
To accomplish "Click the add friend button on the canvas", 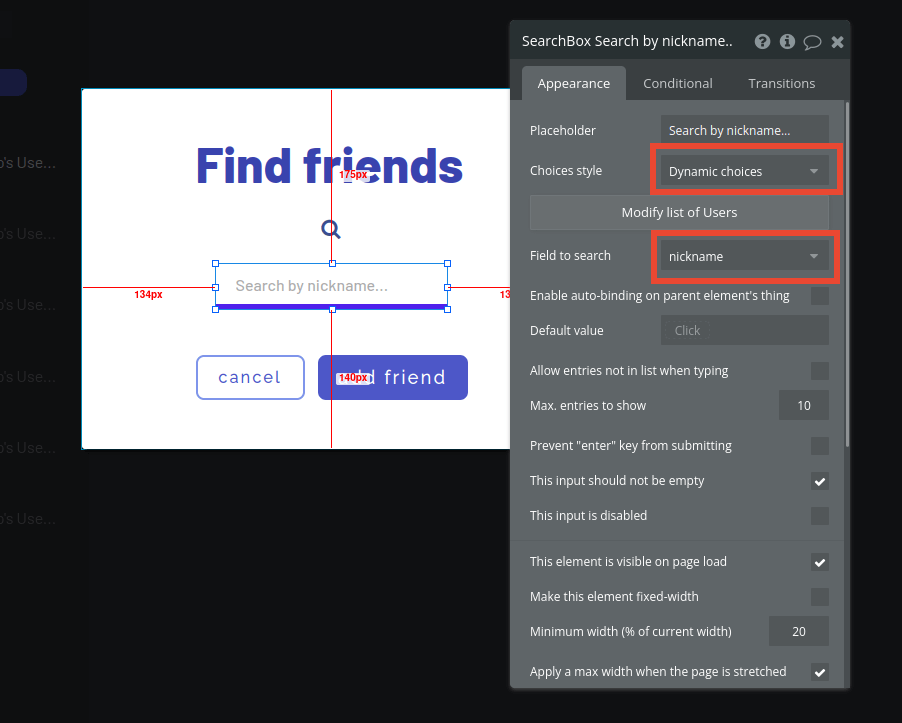I will pyautogui.click(x=392, y=377).
